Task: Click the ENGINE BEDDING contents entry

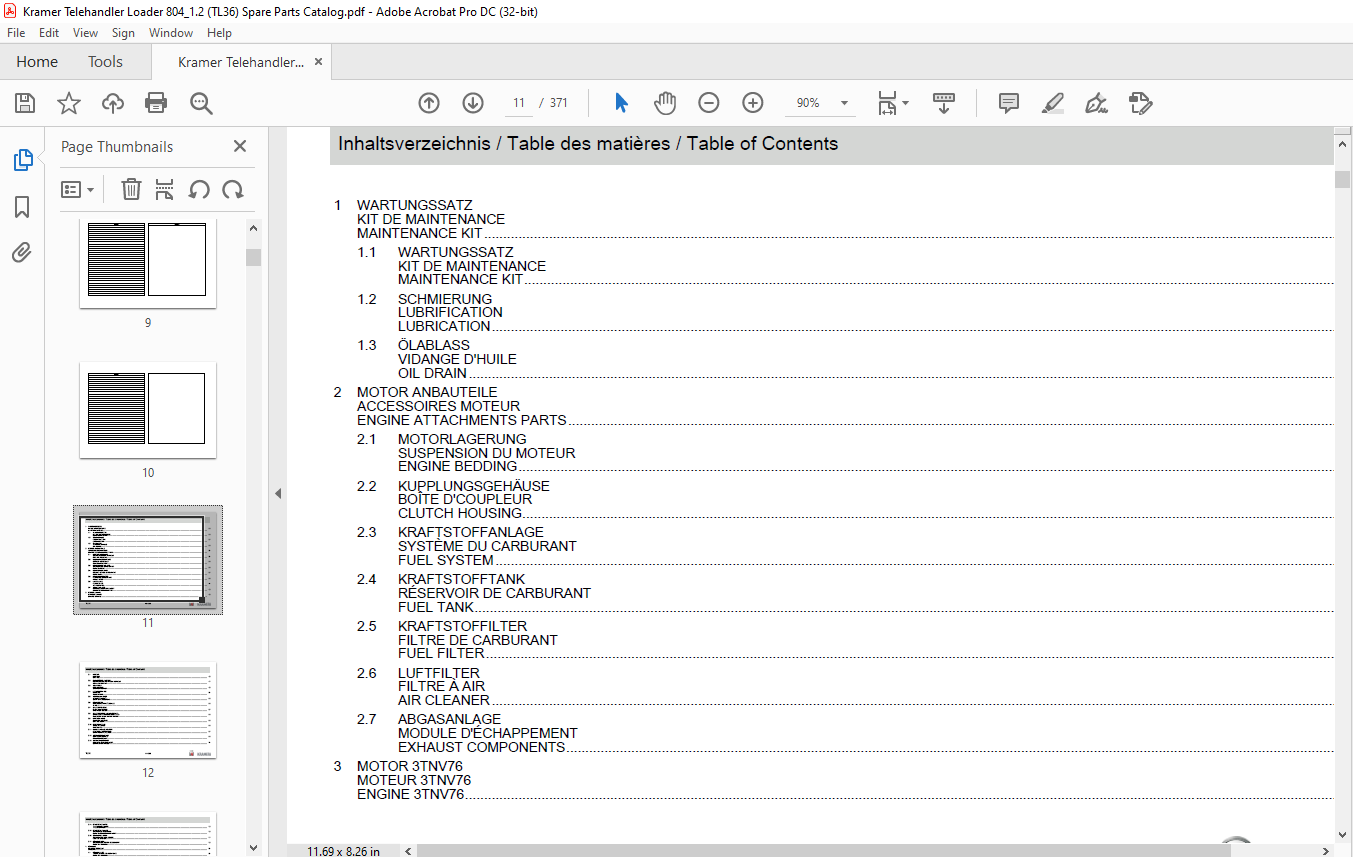Action: (x=458, y=466)
